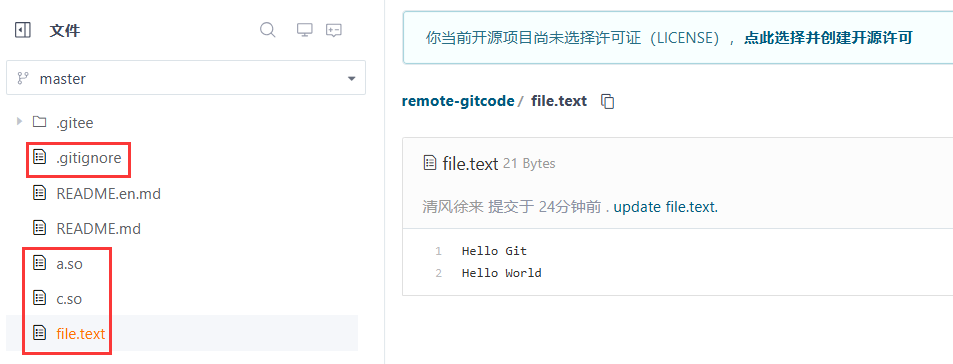Click the README.md file icon
The height and width of the screenshot is (364, 953).
tap(40, 228)
